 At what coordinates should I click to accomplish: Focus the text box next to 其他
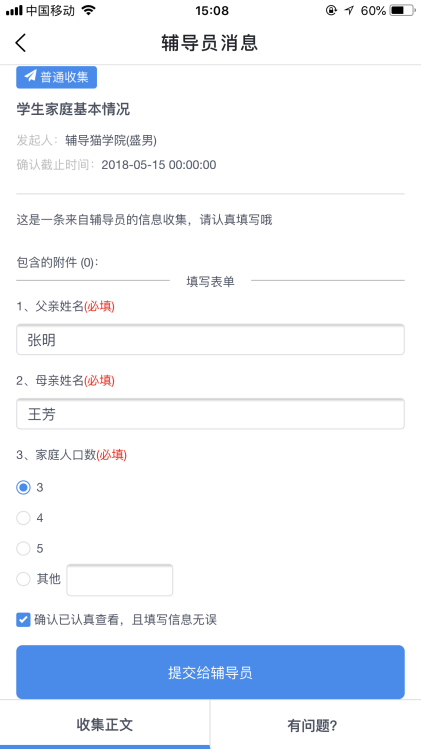click(119, 580)
